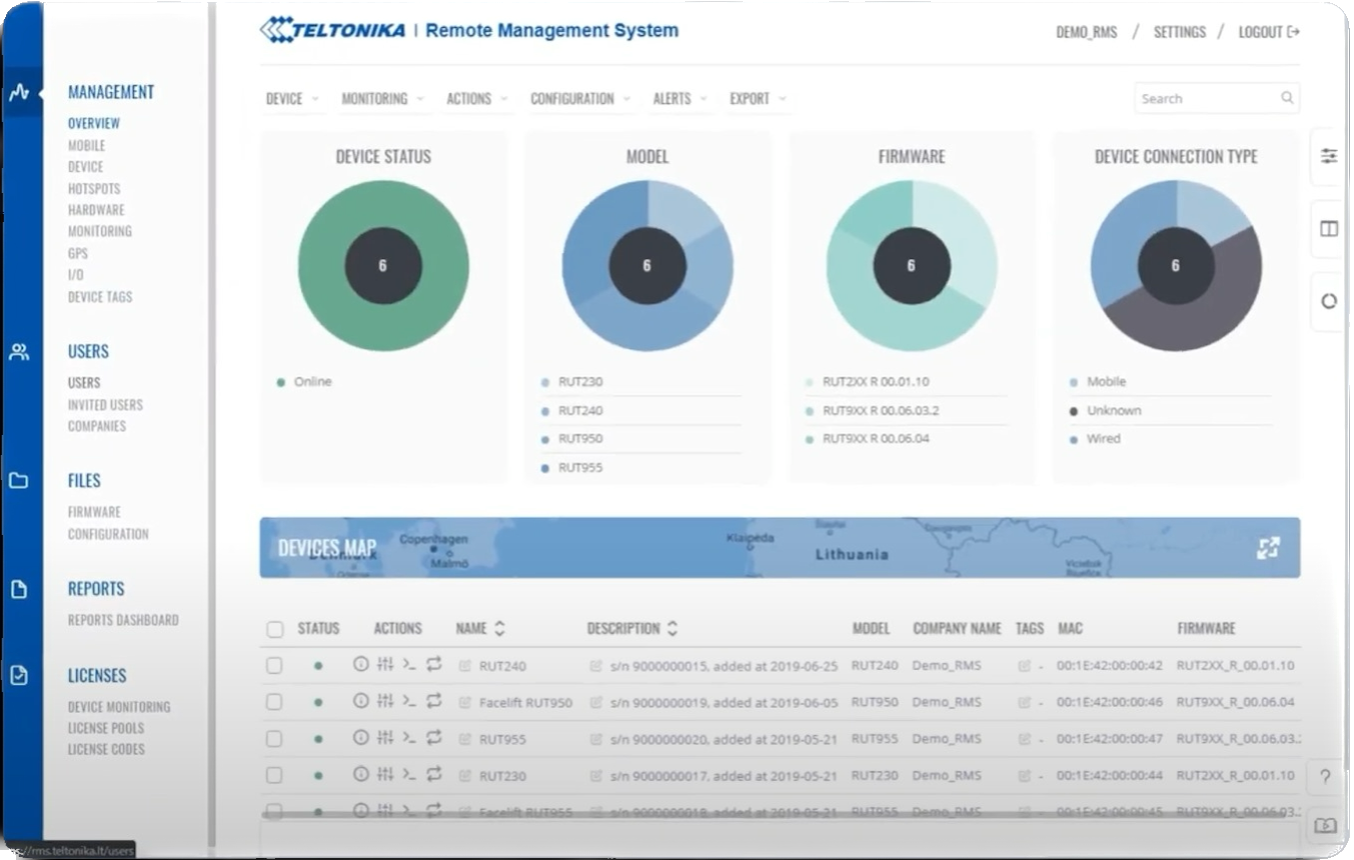Show device info for the RUT230 row
The image size is (1354, 860).
click(361, 775)
